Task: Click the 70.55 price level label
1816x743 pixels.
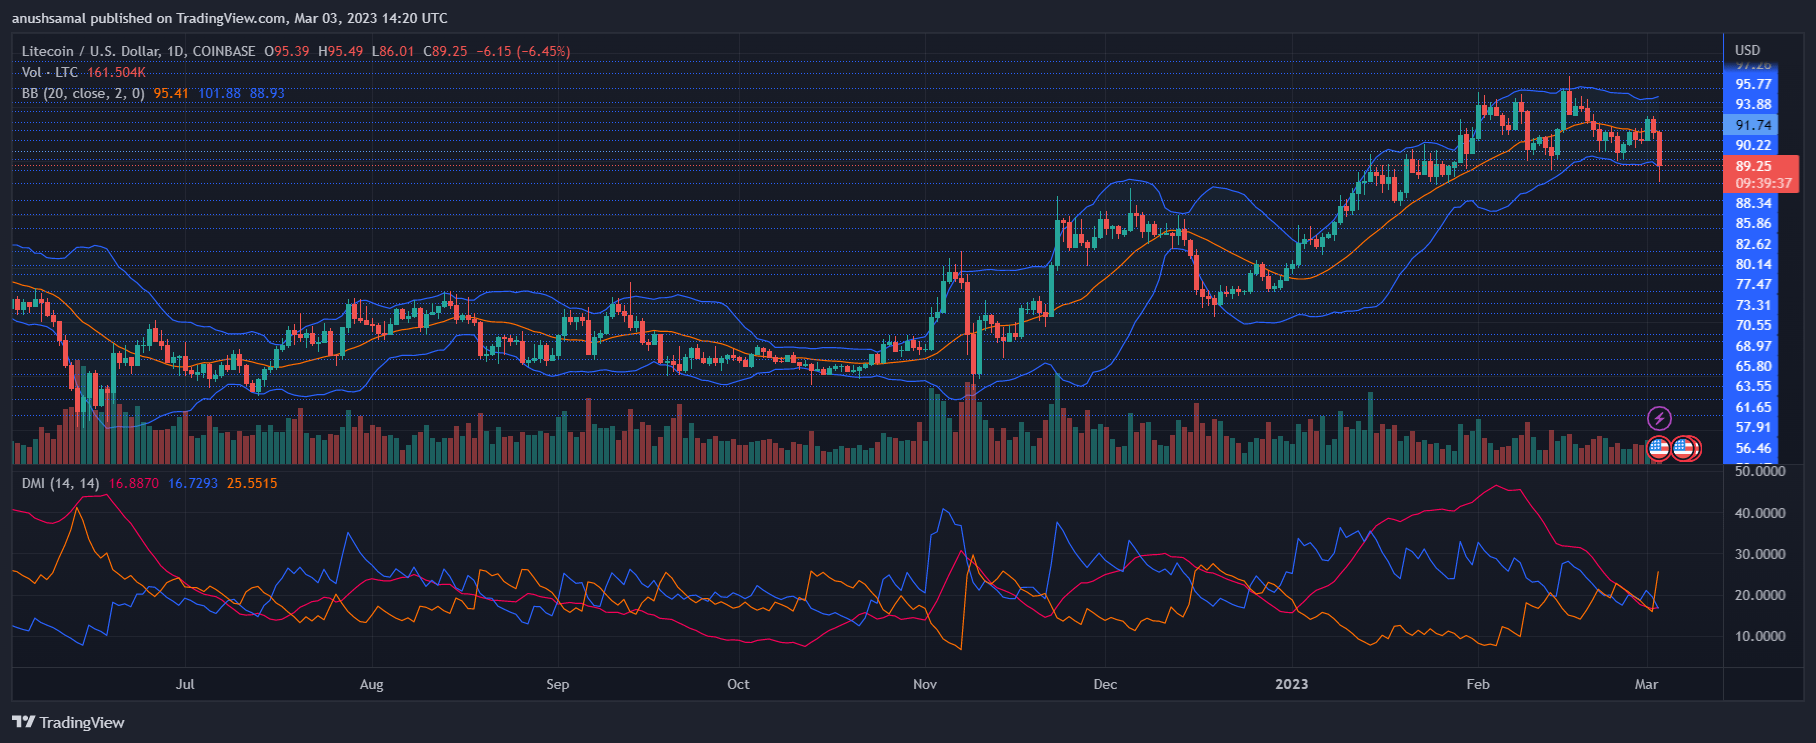Action: pyautogui.click(x=1753, y=325)
